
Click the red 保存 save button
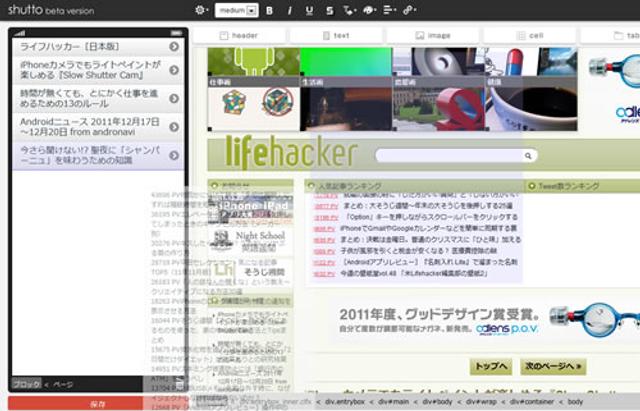coord(97,404)
